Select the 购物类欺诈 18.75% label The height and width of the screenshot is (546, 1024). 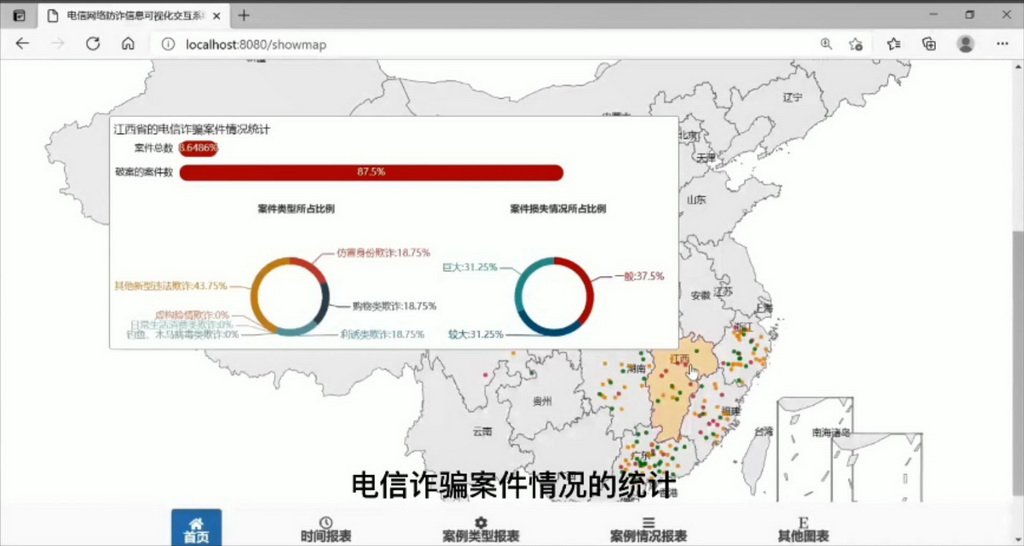(x=394, y=305)
